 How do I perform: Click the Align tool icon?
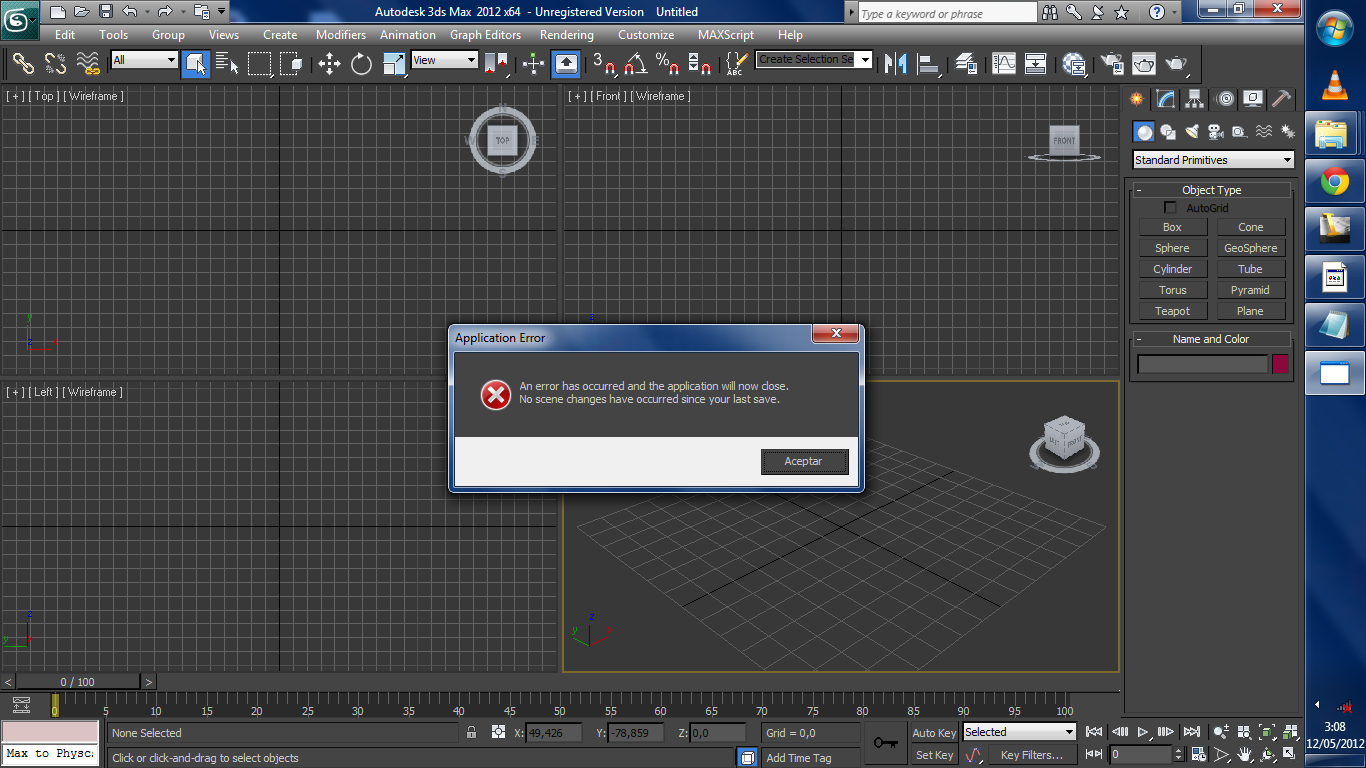[x=929, y=64]
